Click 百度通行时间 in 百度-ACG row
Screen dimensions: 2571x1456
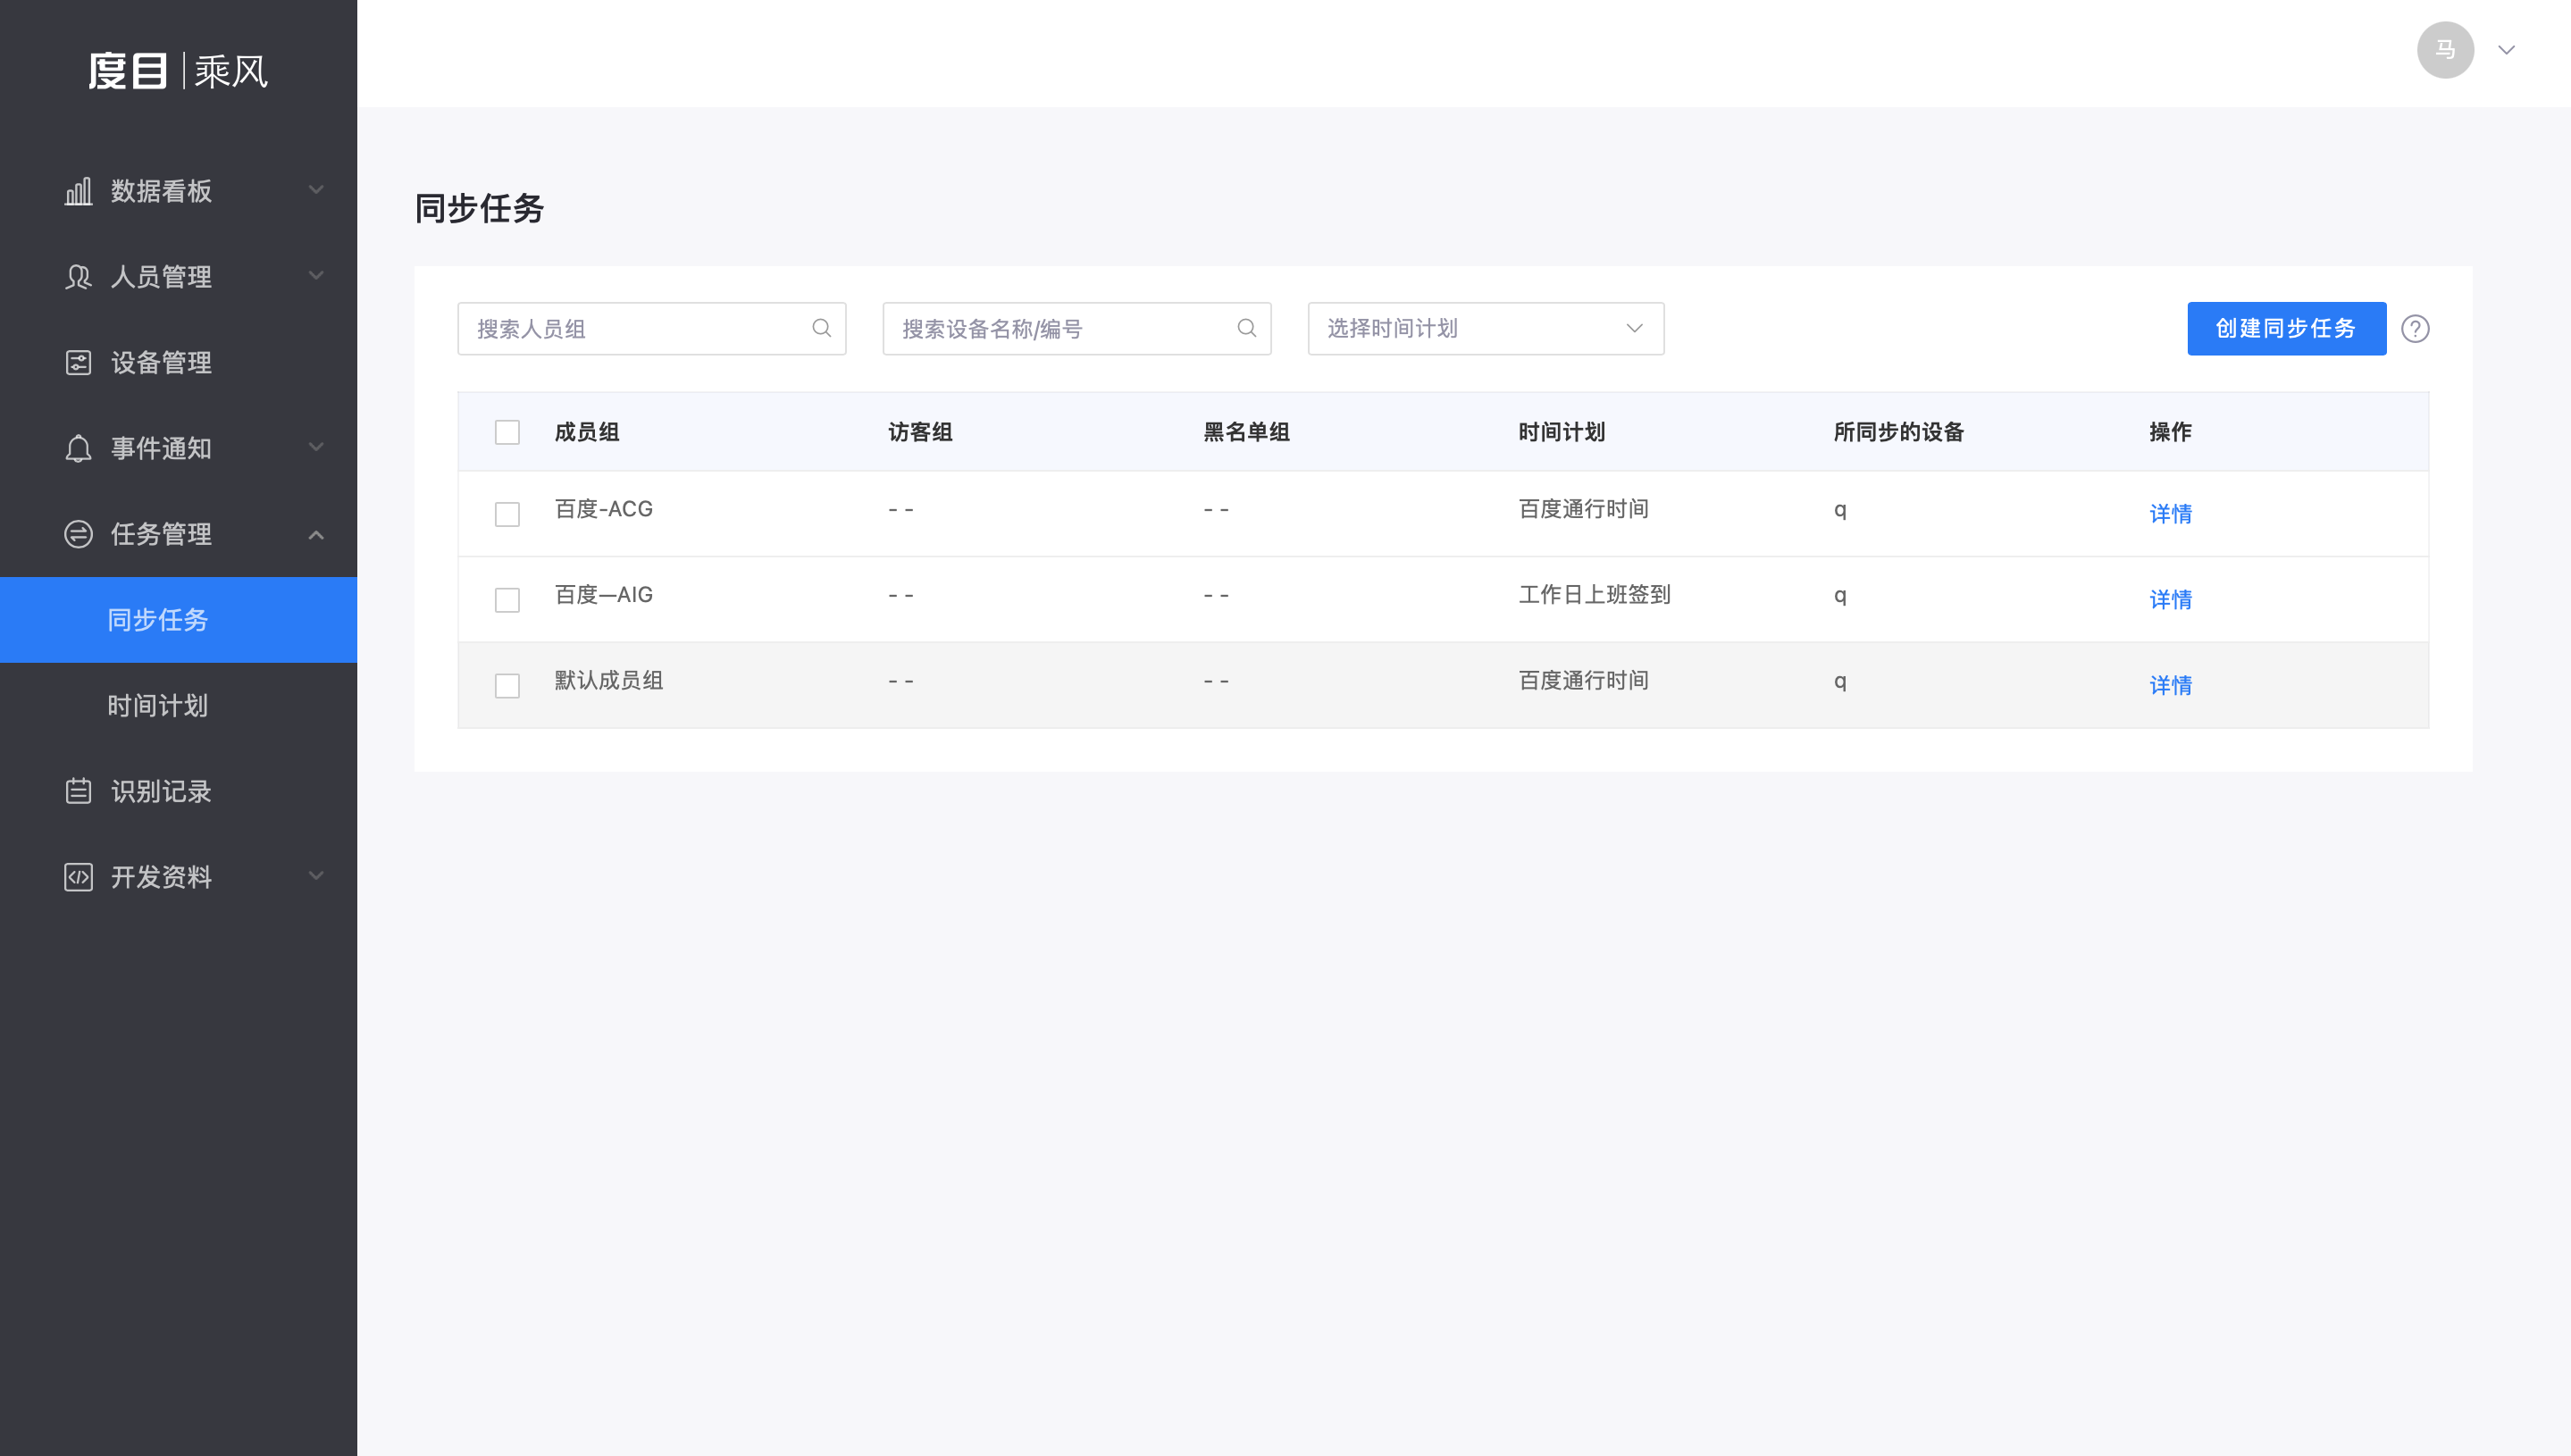[1583, 509]
